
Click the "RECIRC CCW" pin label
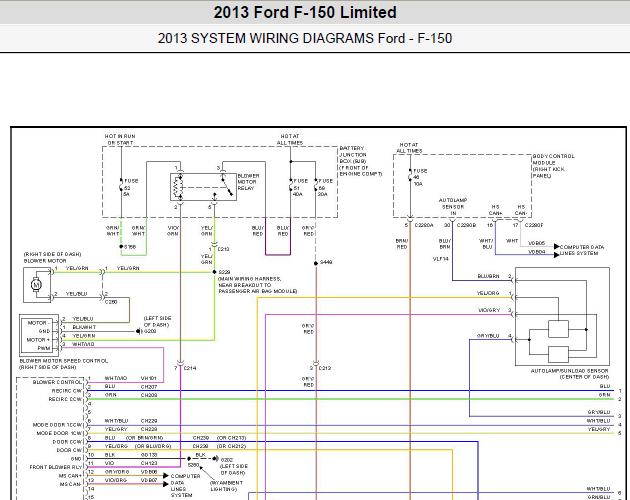pyautogui.click(x=65, y=399)
